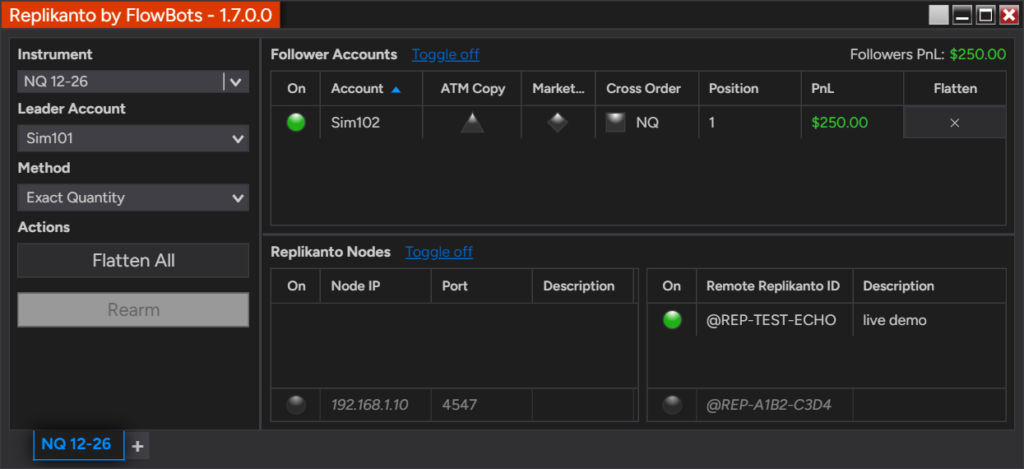Select the Sim102 account cell
The height and width of the screenshot is (469, 1024).
point(372,123)
